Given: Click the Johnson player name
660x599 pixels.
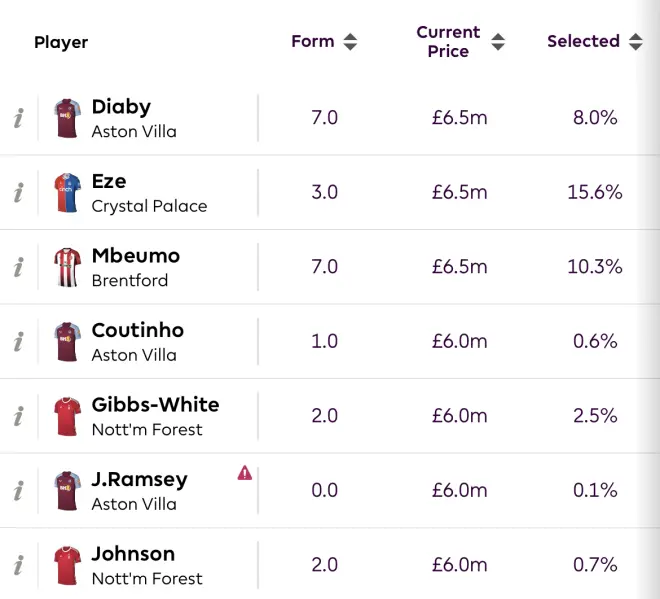Looking at the screenshot, I should point(133,554).
